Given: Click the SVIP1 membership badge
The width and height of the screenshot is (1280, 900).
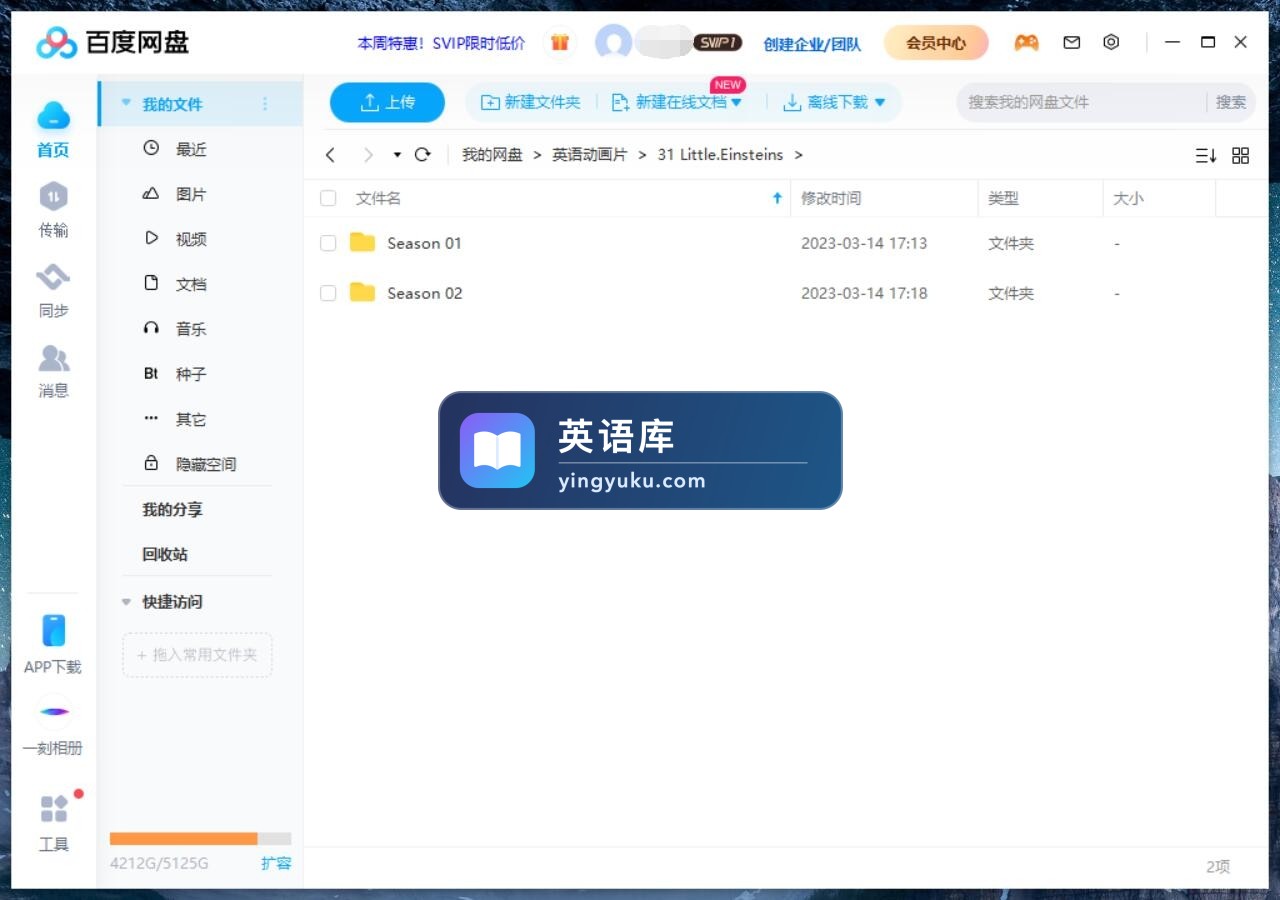Looking at the screenshot, I should 717,43.
